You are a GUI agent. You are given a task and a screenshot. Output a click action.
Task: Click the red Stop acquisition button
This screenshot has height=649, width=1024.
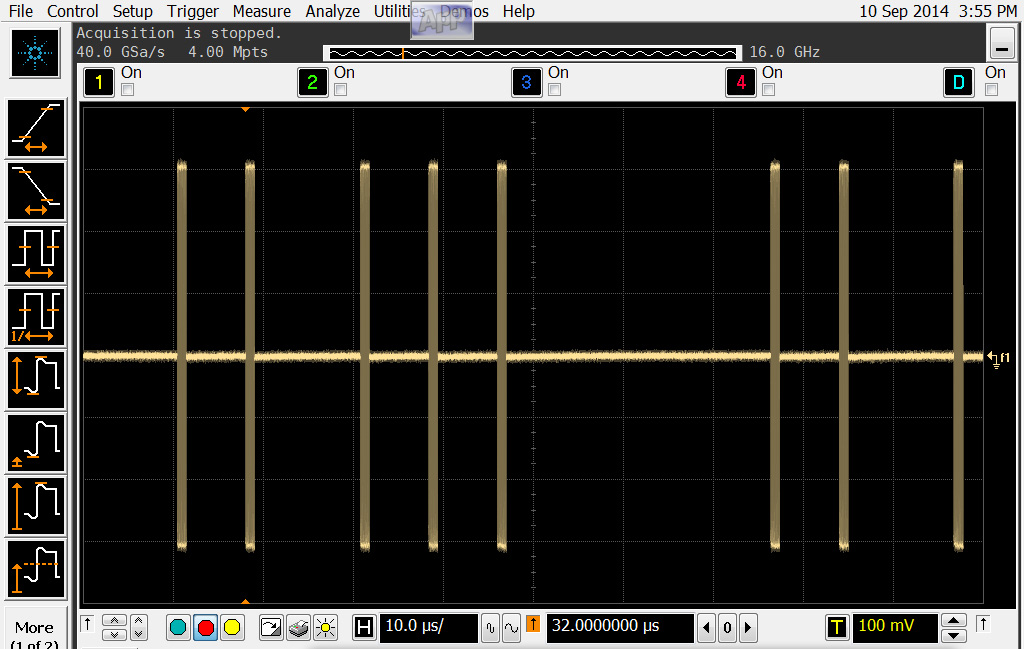click(x=205, y=628)
